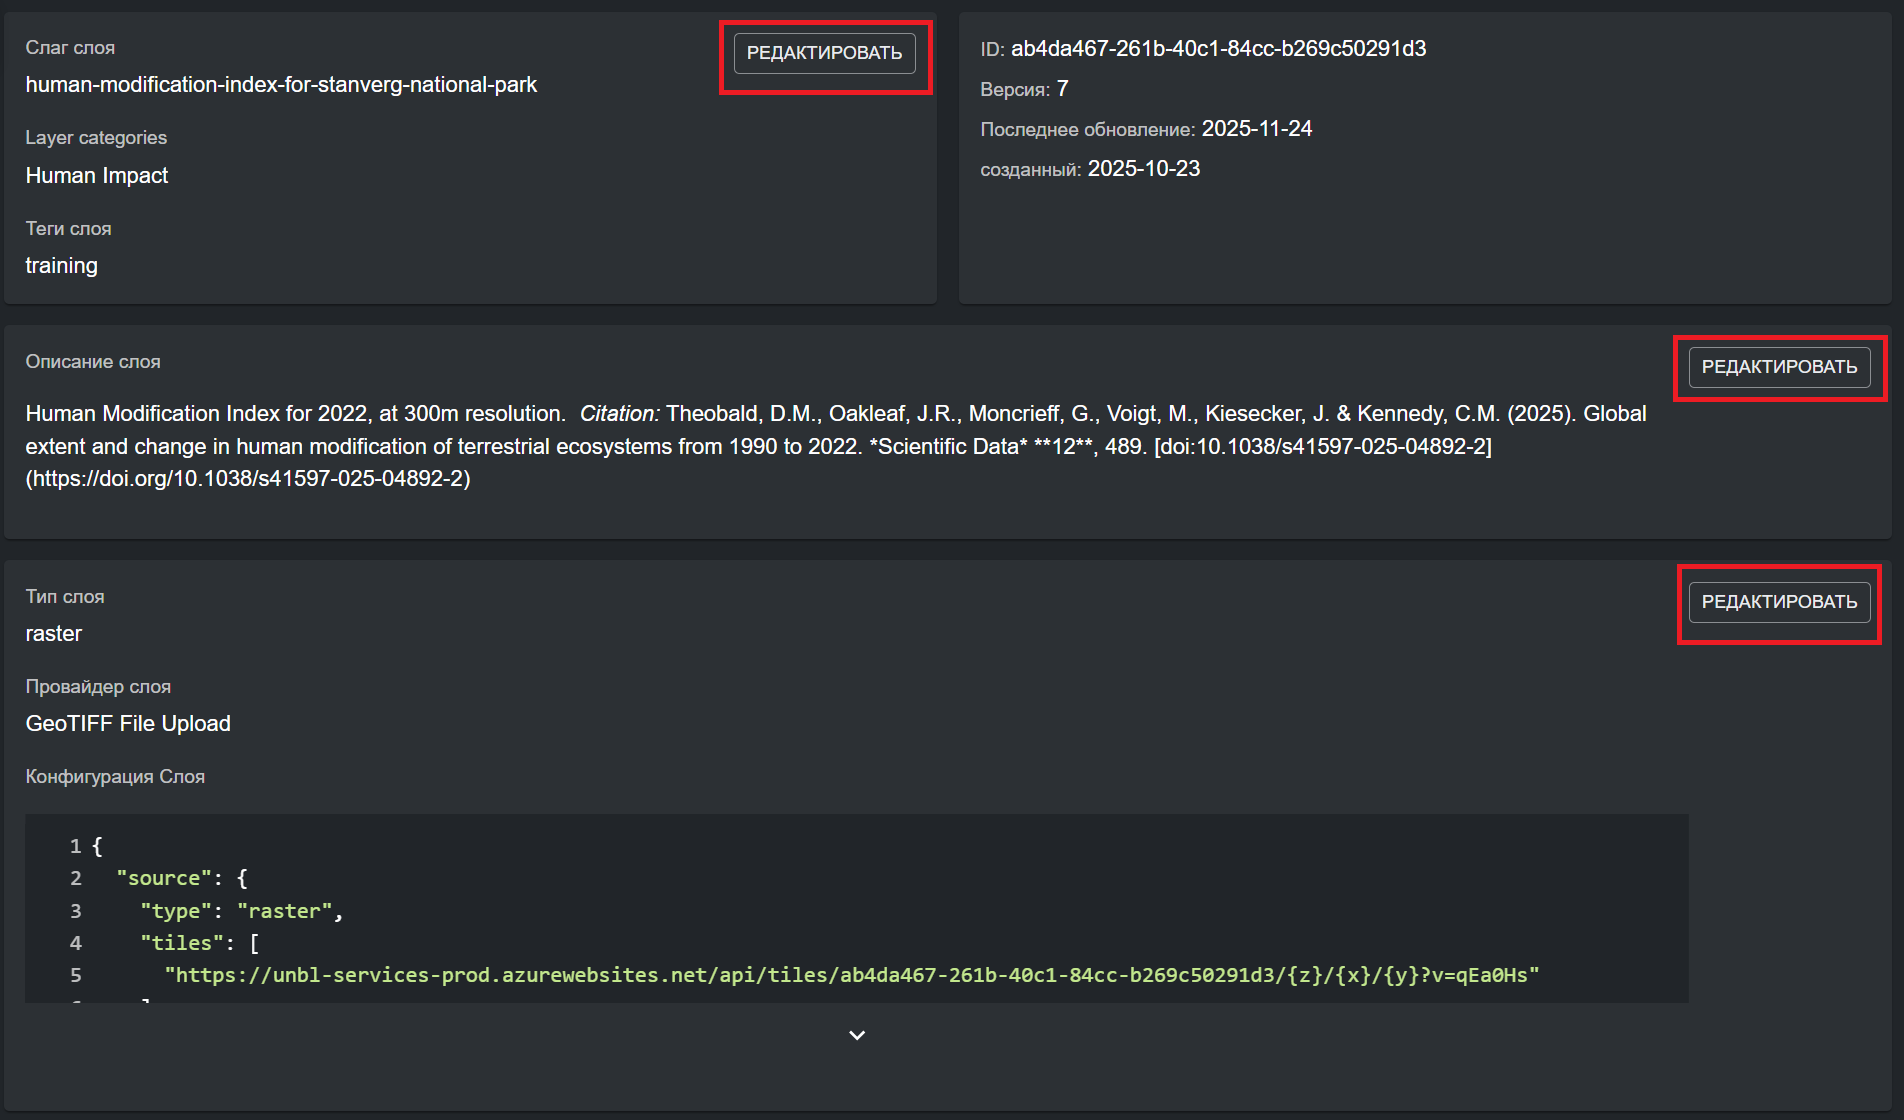Click the version number 7
1904x1120 pixels.
(1062, 89)
